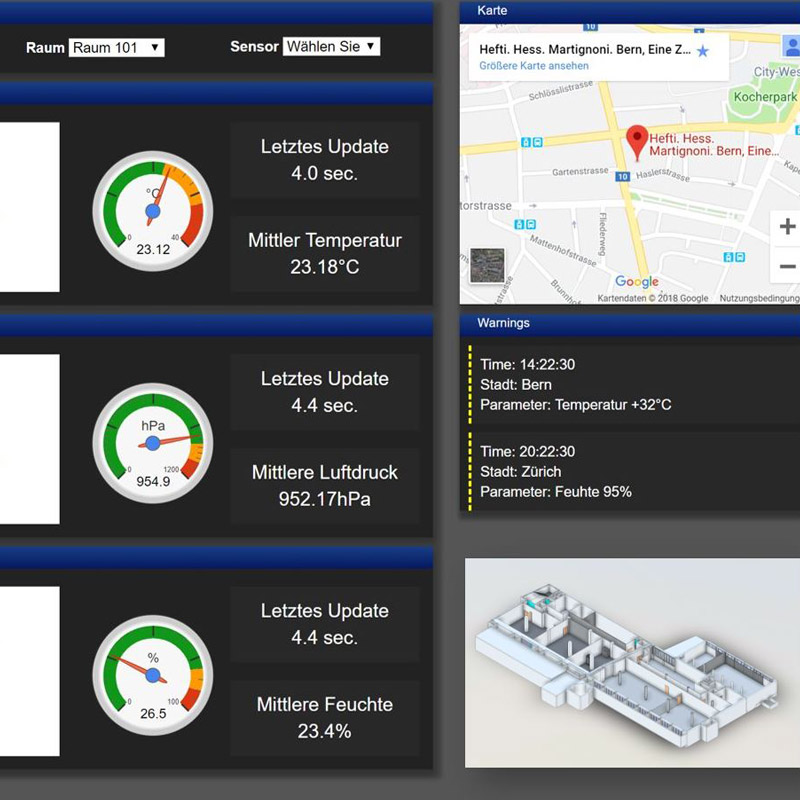Click 'Kartendaten © 2018 Google' text
Image resolution: width=800 pixels, height=800 pixels.
[653, 298]
